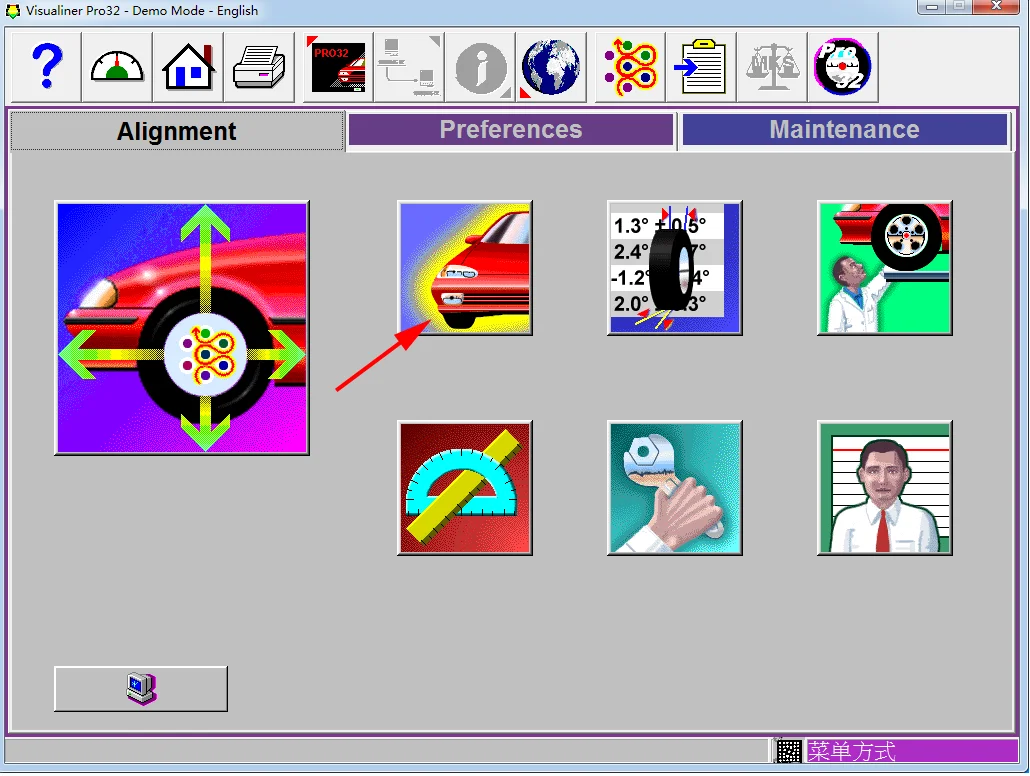Select the protractor measurement icon
Viewport: 1030px width, 776px height.
tap(465, 487)
